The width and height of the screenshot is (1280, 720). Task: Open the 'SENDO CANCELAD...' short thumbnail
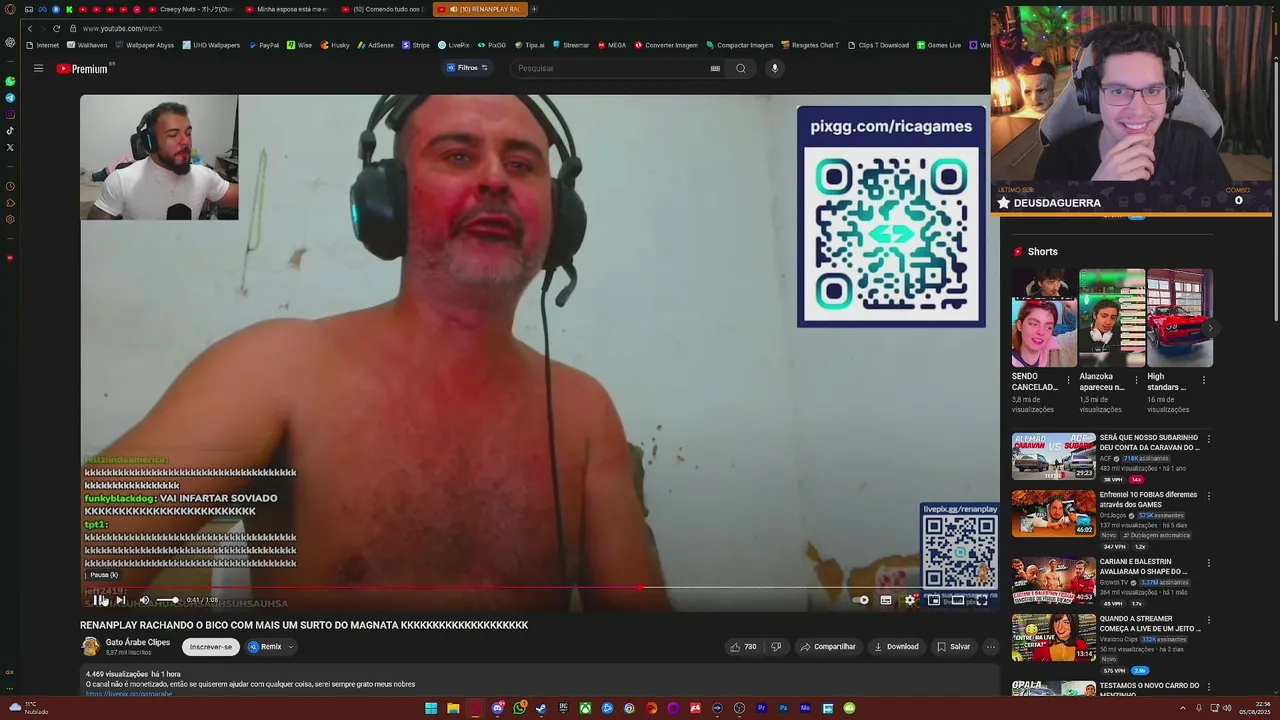pyautogui.click(x=1044, y=318)
